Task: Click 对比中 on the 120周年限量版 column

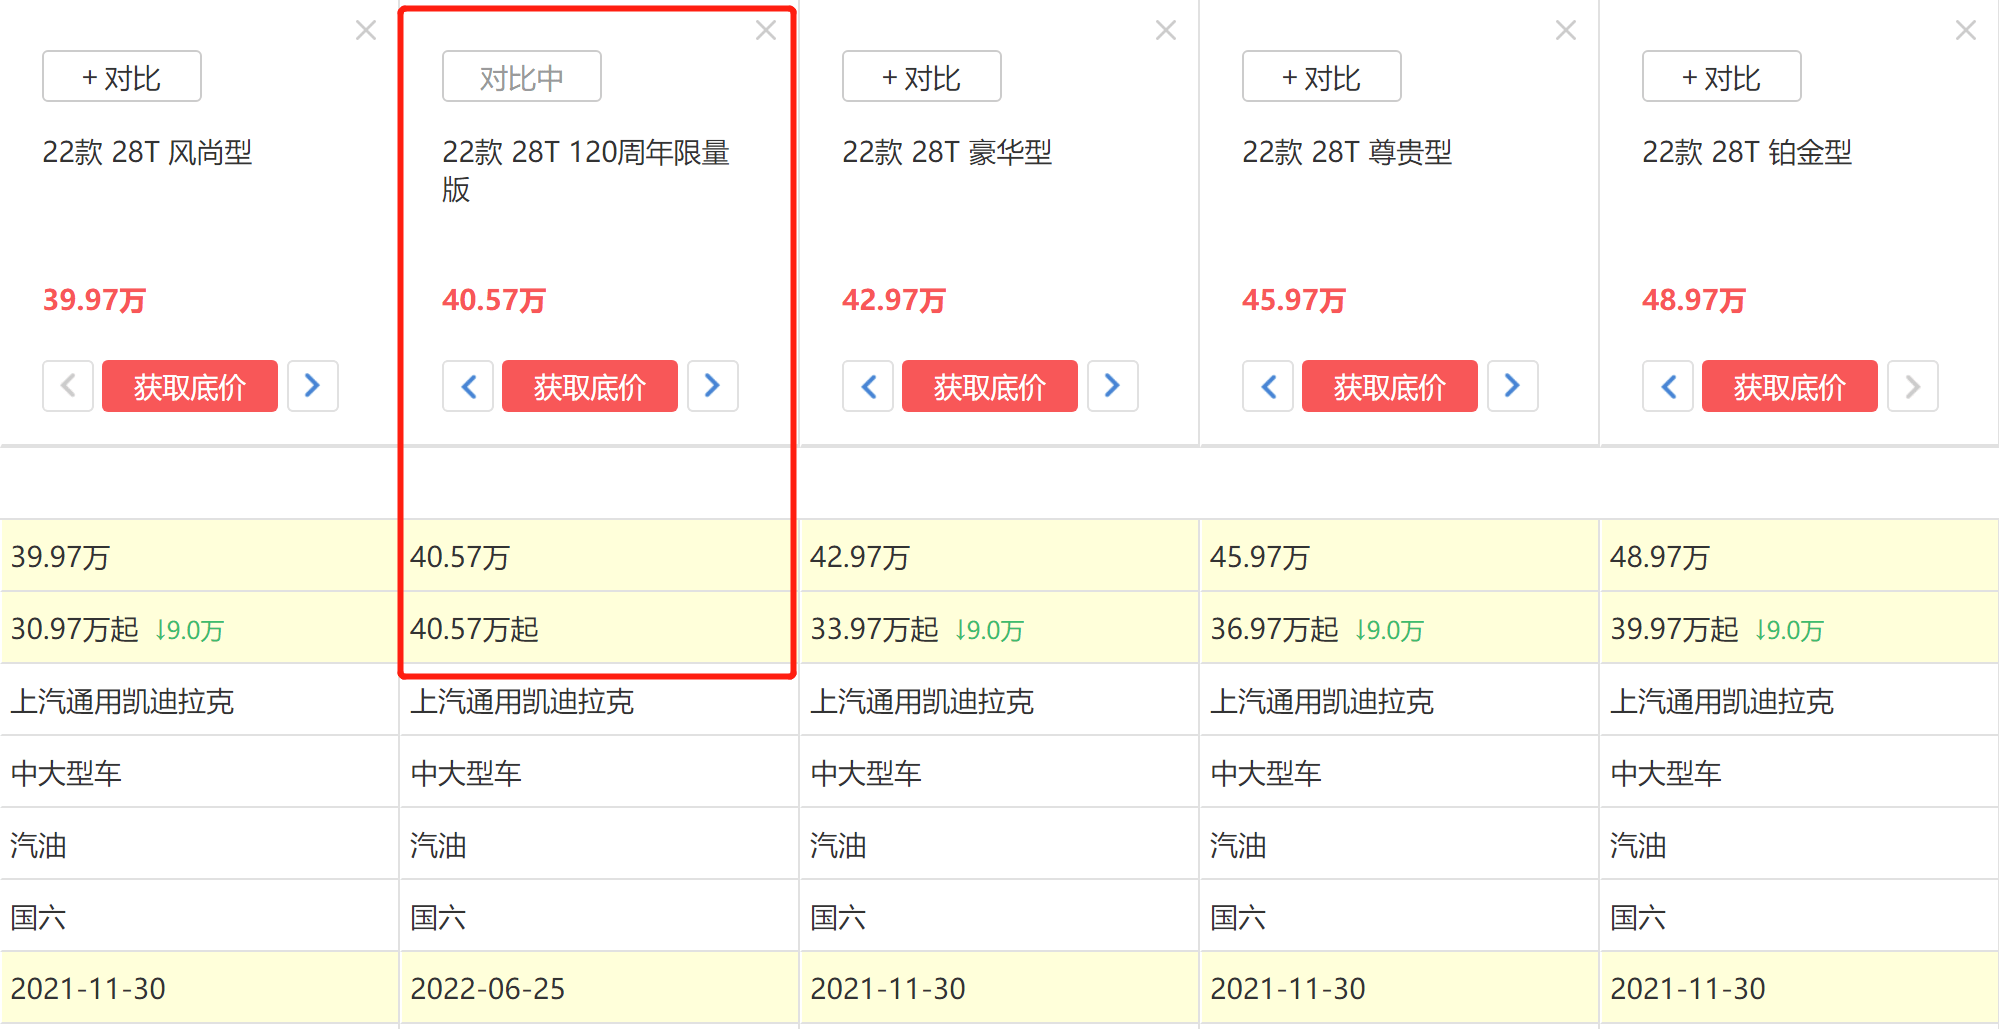Action: tap(521, 75)
